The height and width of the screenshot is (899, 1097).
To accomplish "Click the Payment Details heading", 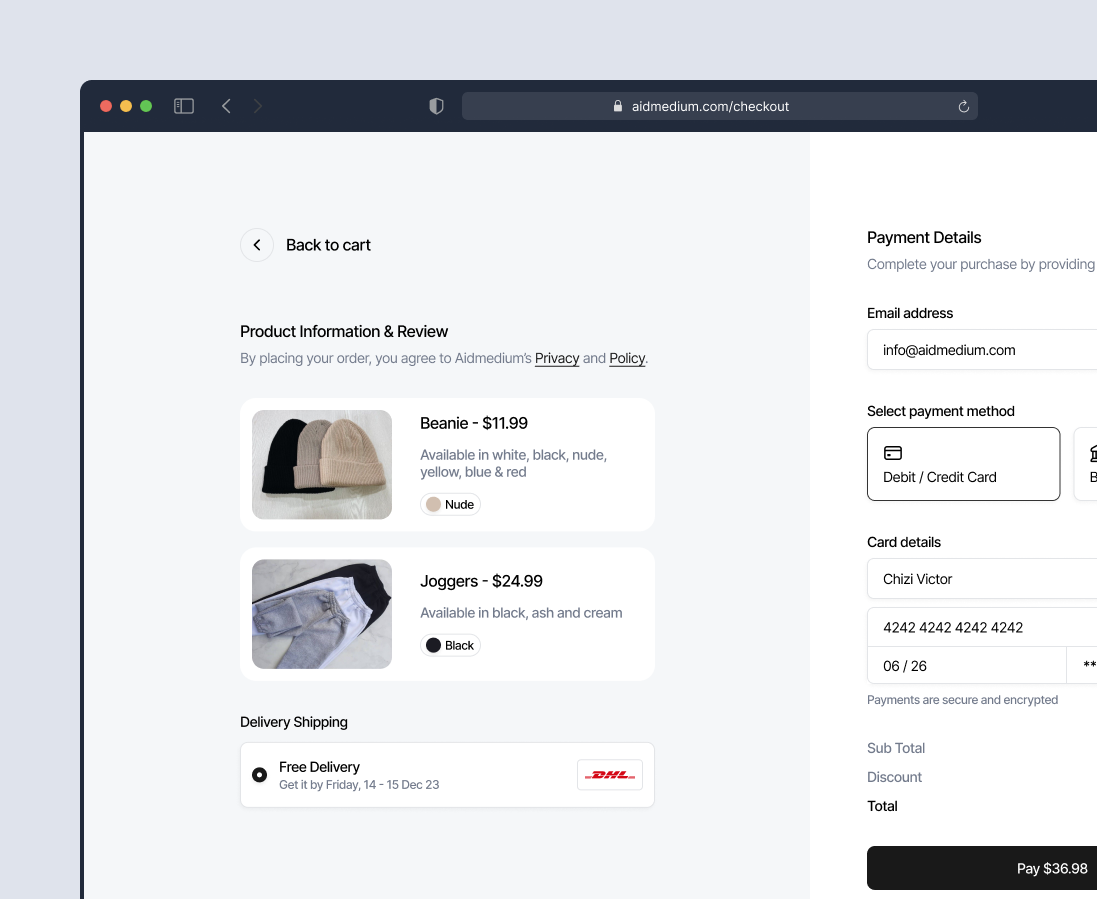I will (x=924, y=237).
